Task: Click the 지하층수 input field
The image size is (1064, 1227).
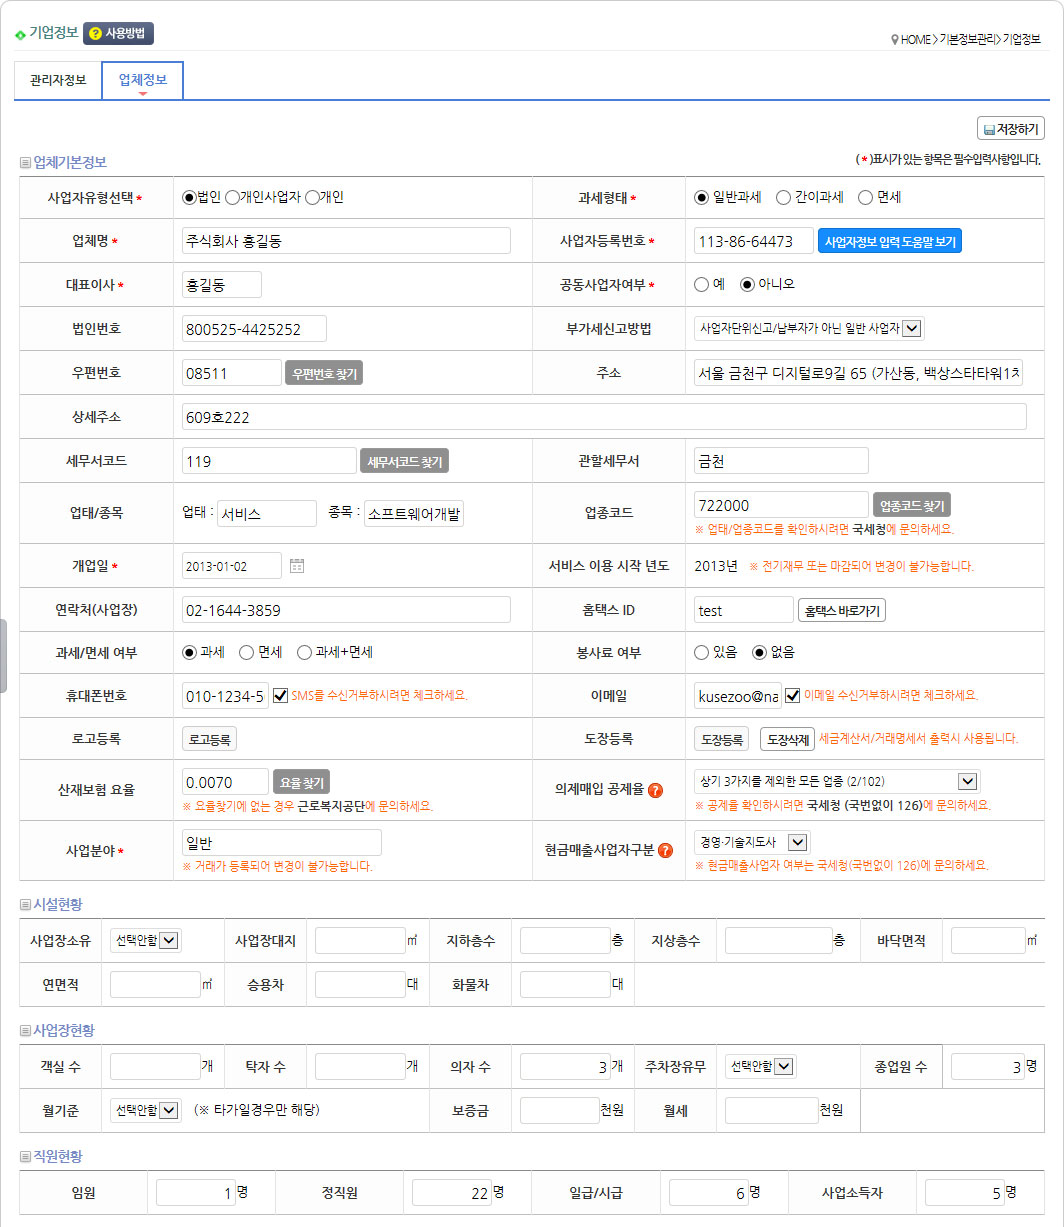Action: [565, 941]
